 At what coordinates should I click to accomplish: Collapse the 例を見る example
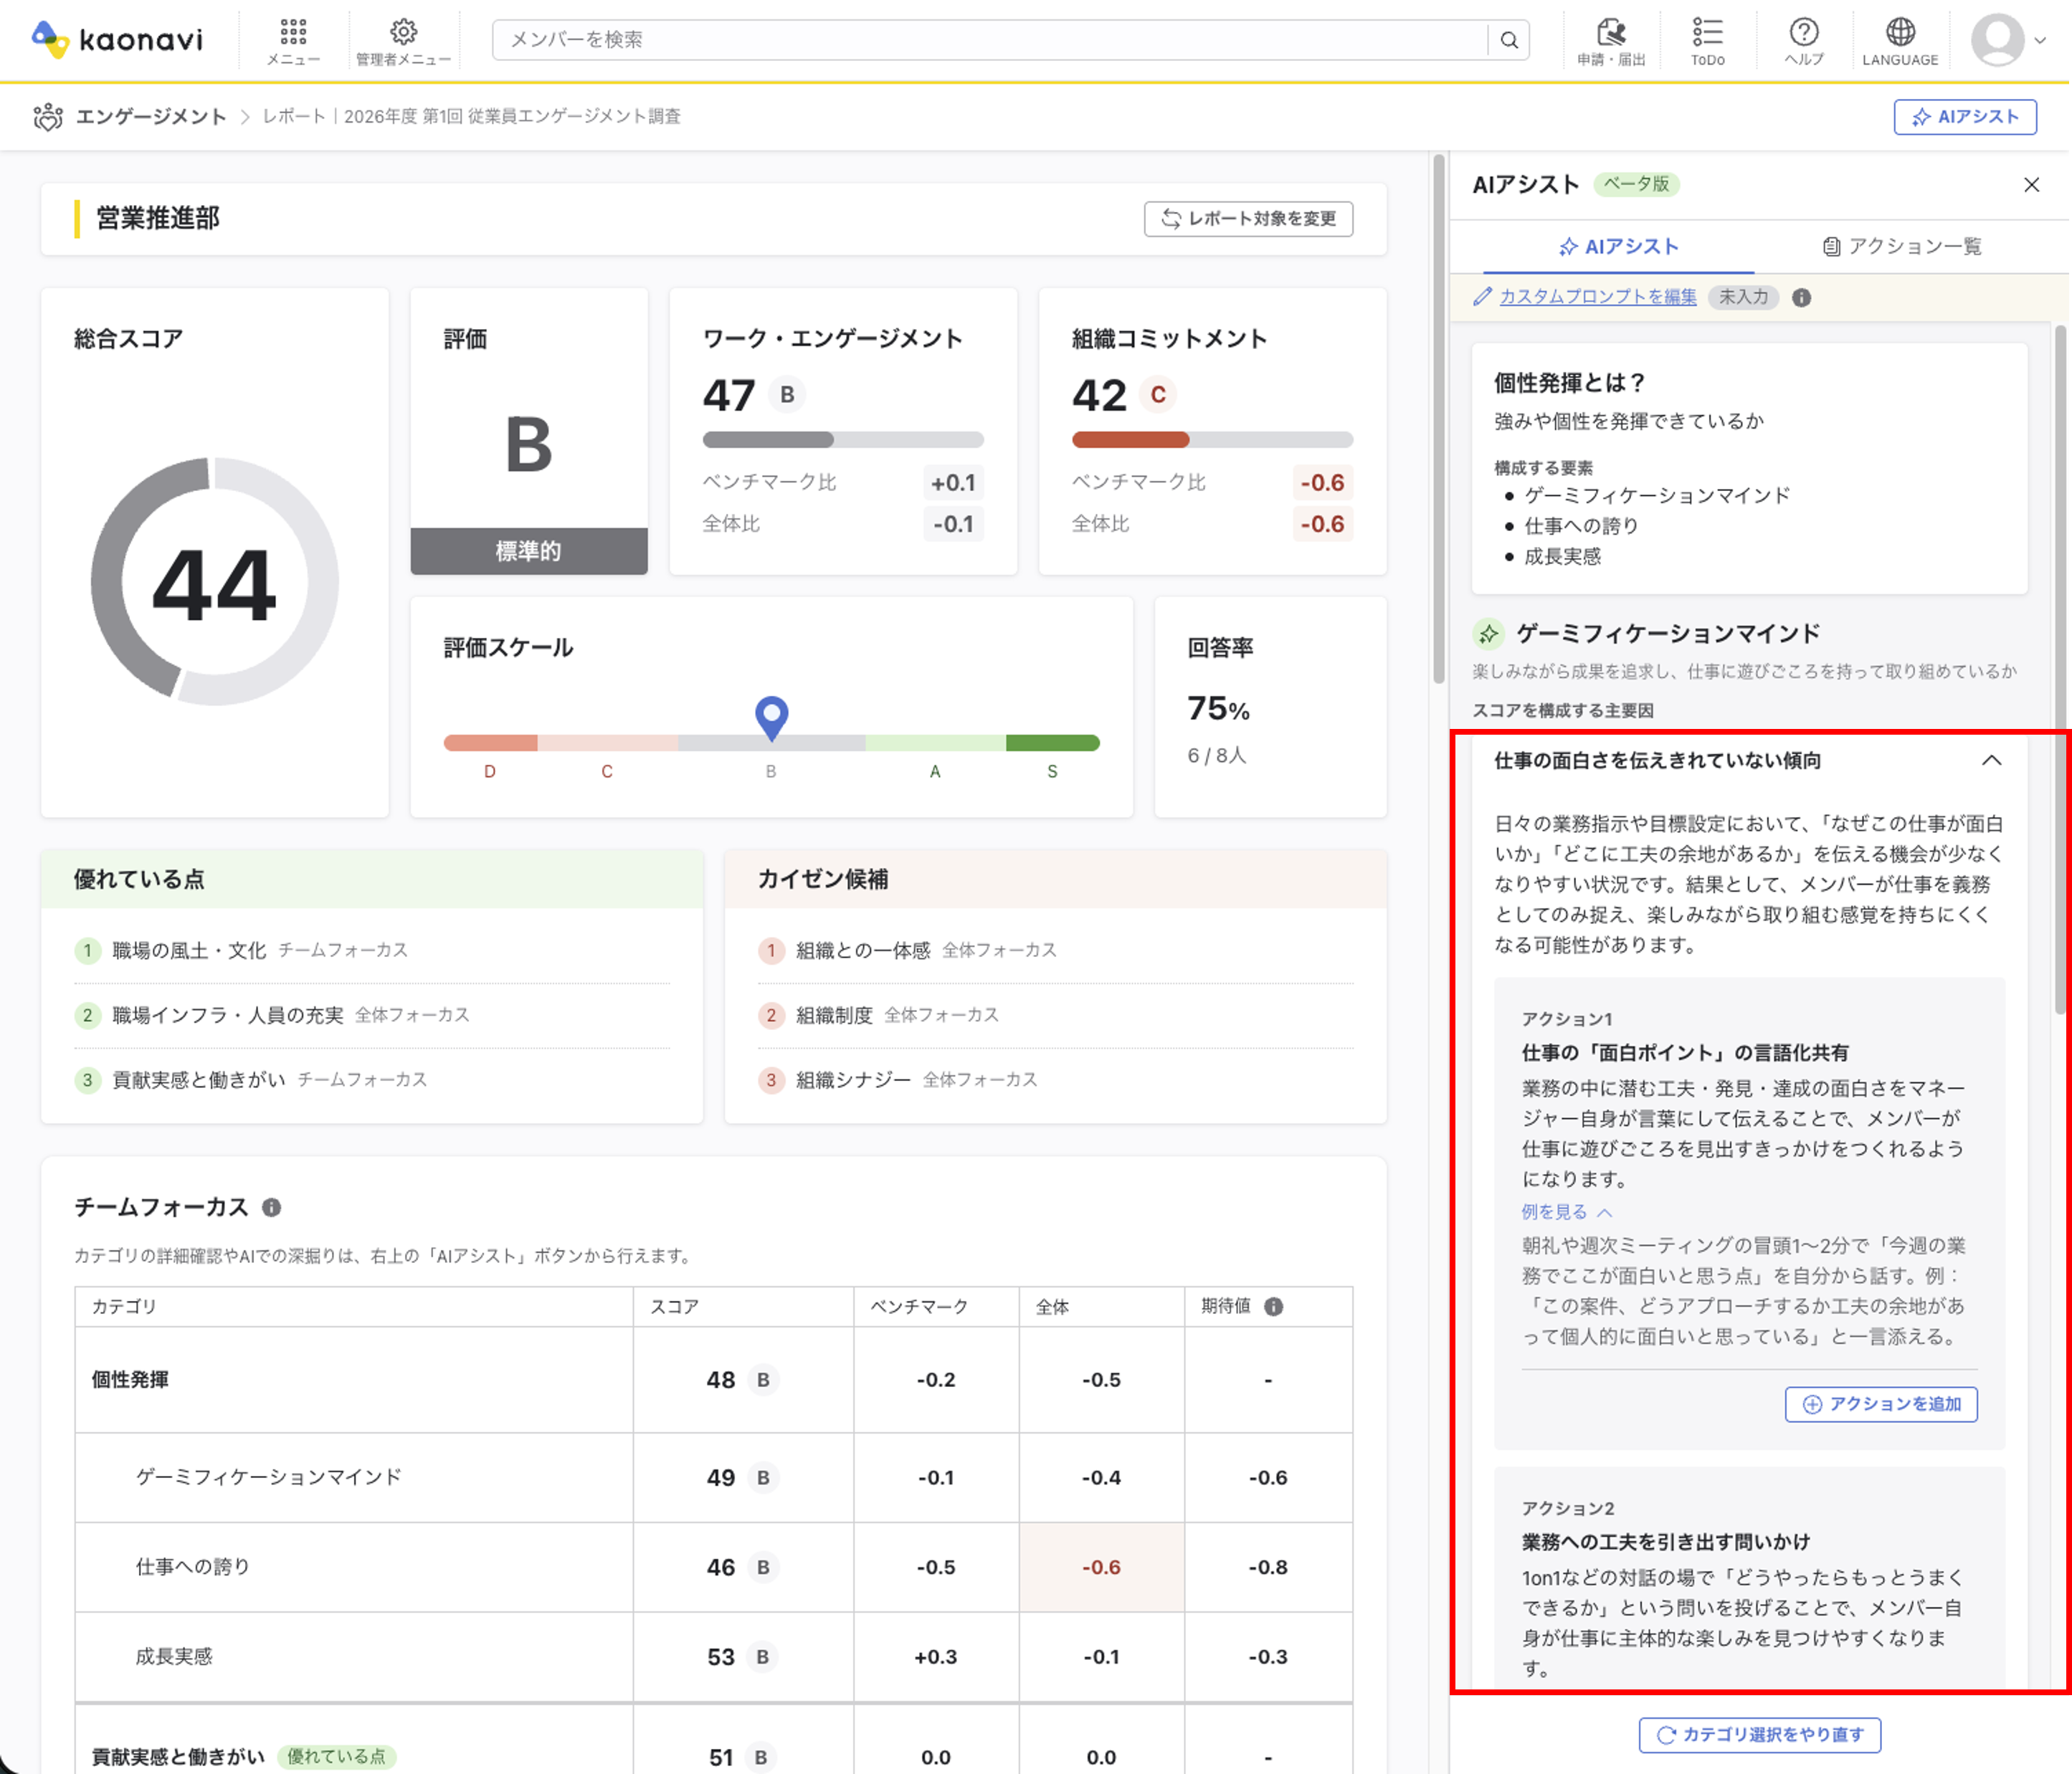click(1567, 1212)
